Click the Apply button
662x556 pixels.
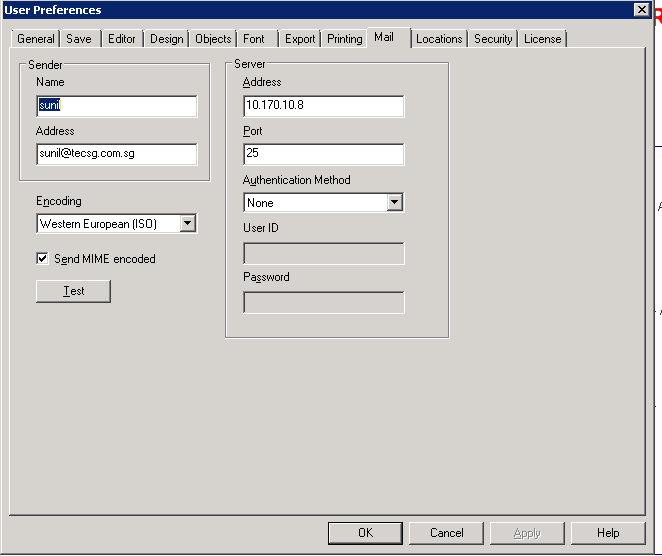[x=527, y=533]
